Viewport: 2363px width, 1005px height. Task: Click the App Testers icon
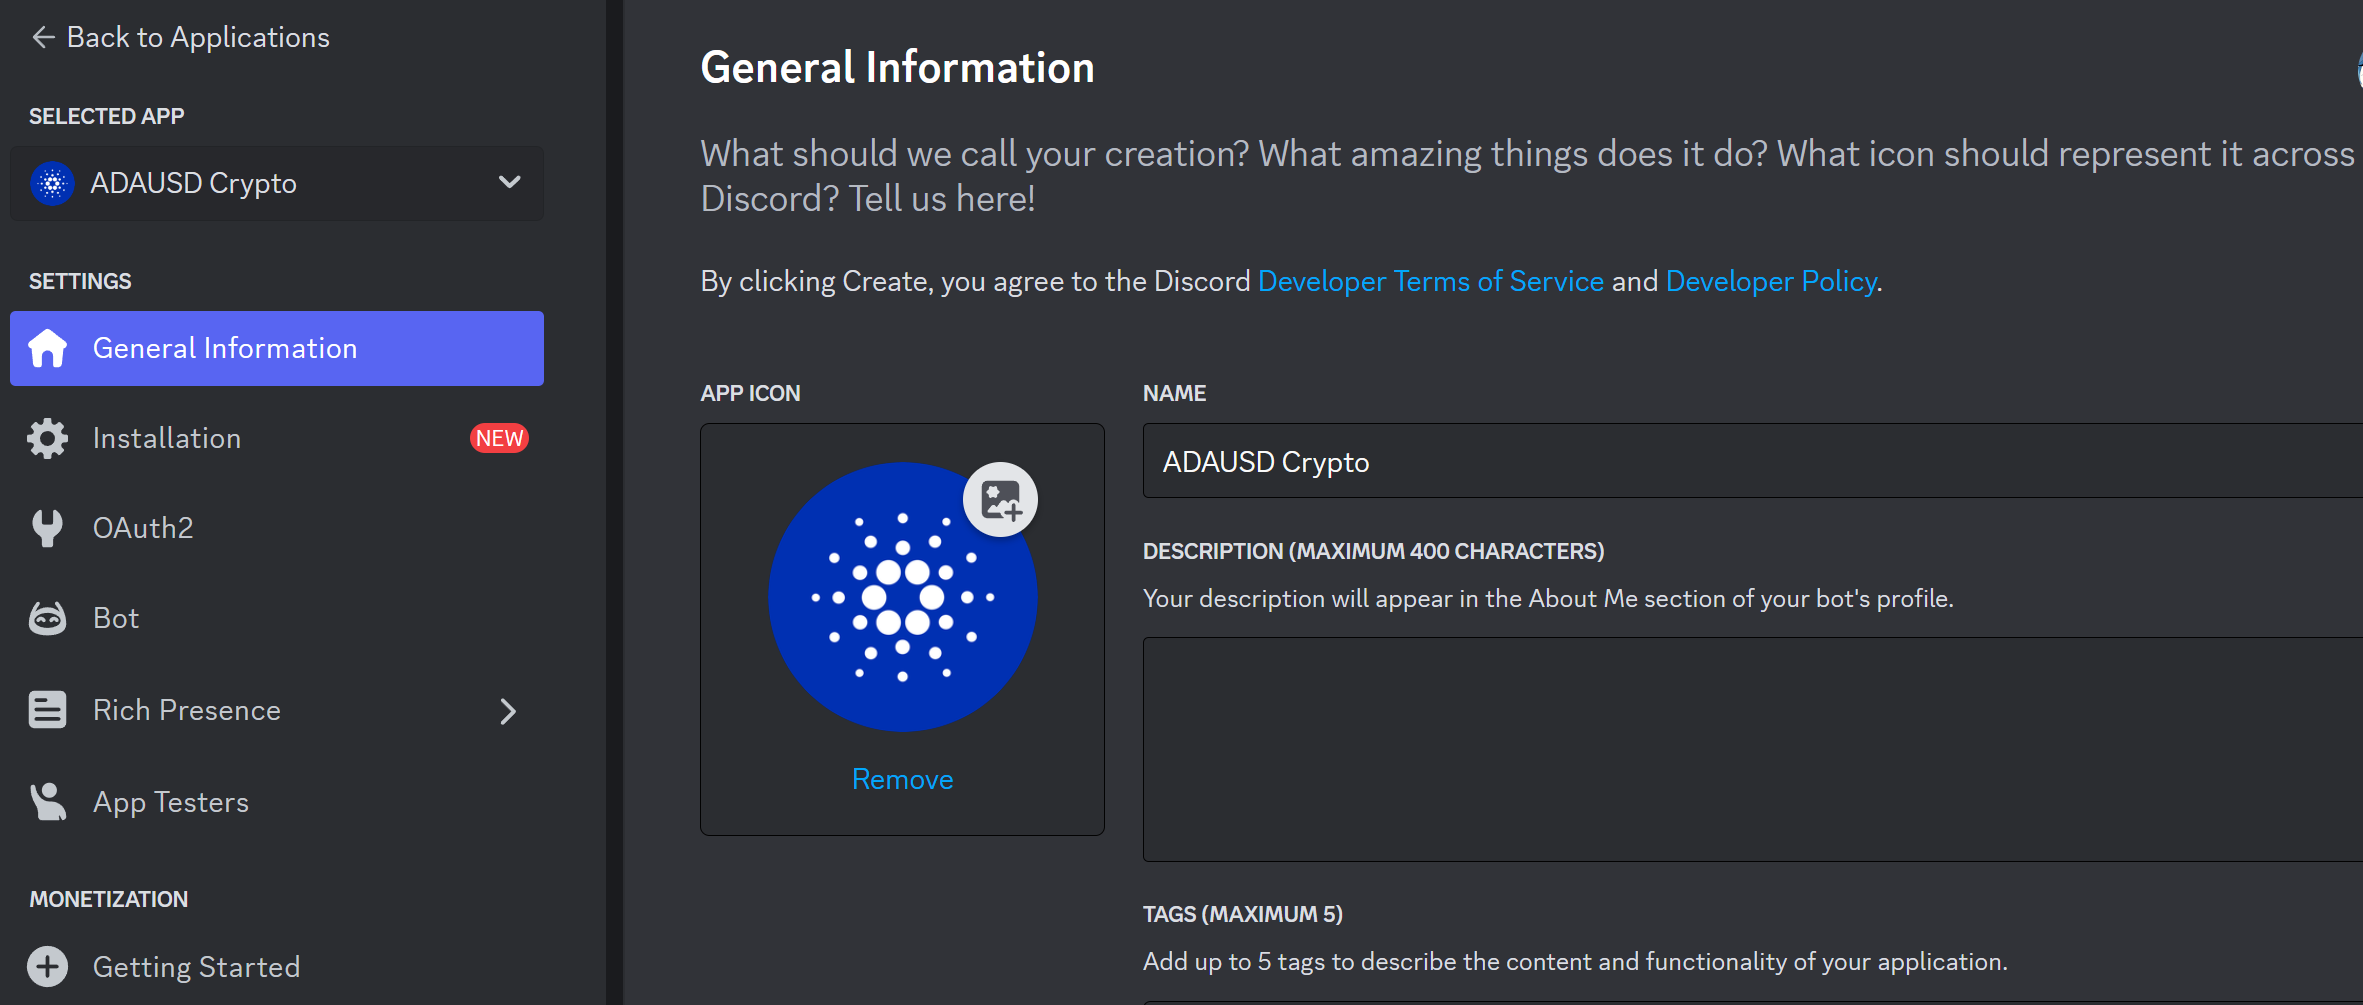click(x=47, y=802)
